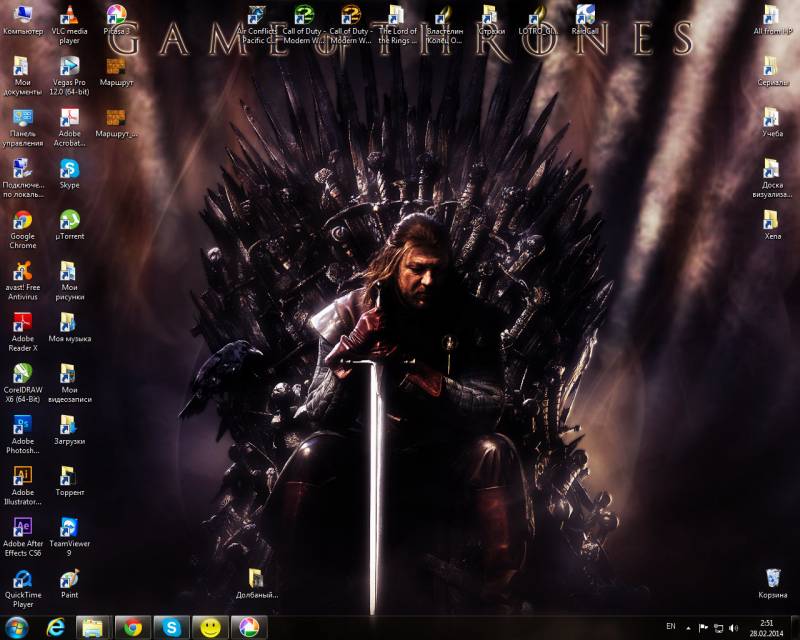Select The Lord of the Rings shortcut

coord(397,24)
